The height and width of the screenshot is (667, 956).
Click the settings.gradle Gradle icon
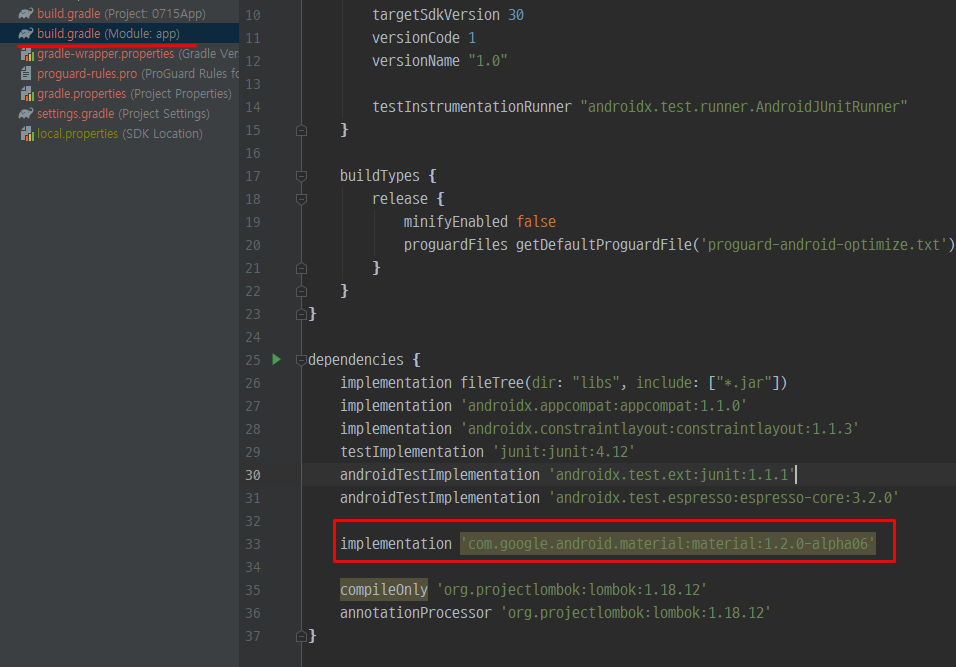[x=26, y=113]
